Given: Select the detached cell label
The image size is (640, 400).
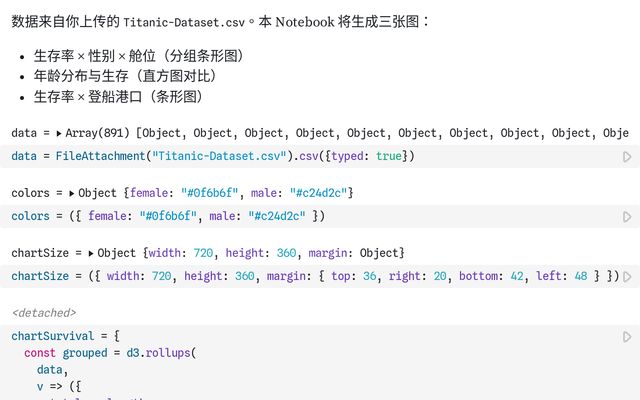Looking at the screenshot, I should pos(44,313).
